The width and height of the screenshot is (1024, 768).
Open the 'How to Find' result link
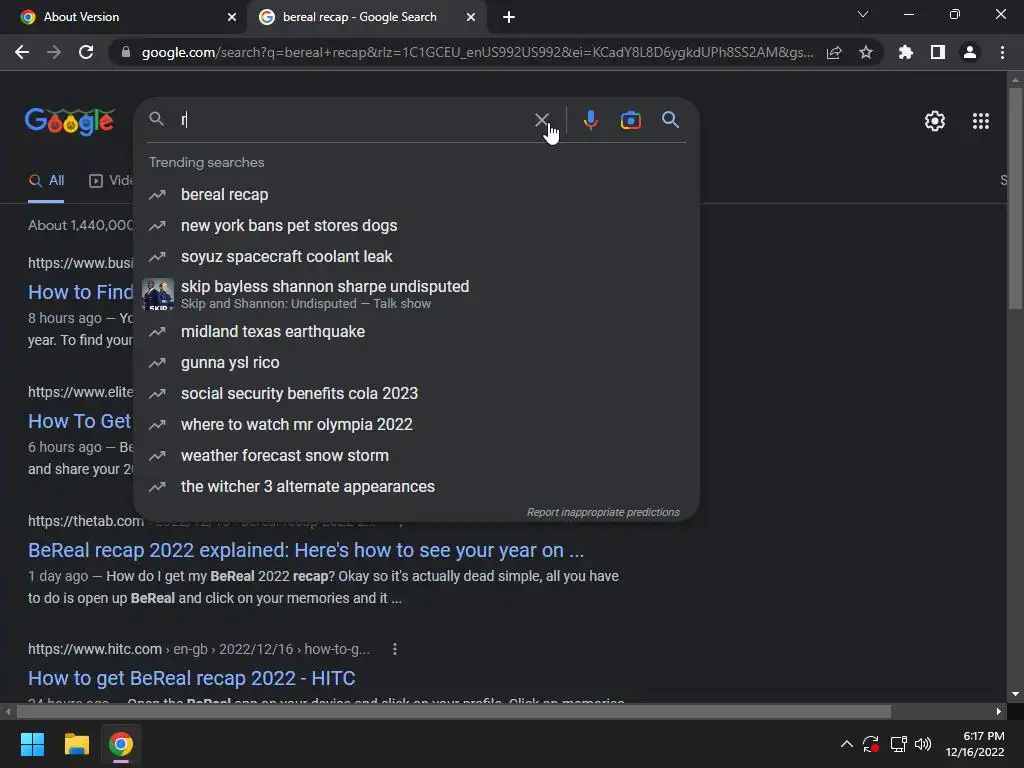click(x=80, y=293)
